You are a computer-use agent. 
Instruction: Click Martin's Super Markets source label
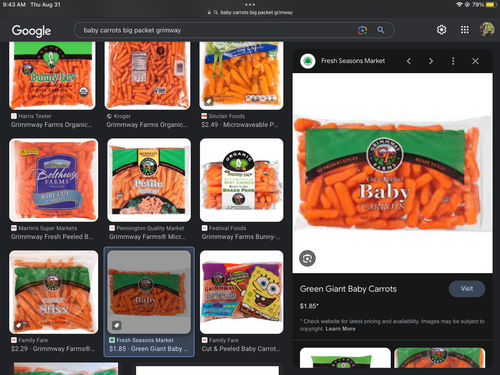pos(48,228)
